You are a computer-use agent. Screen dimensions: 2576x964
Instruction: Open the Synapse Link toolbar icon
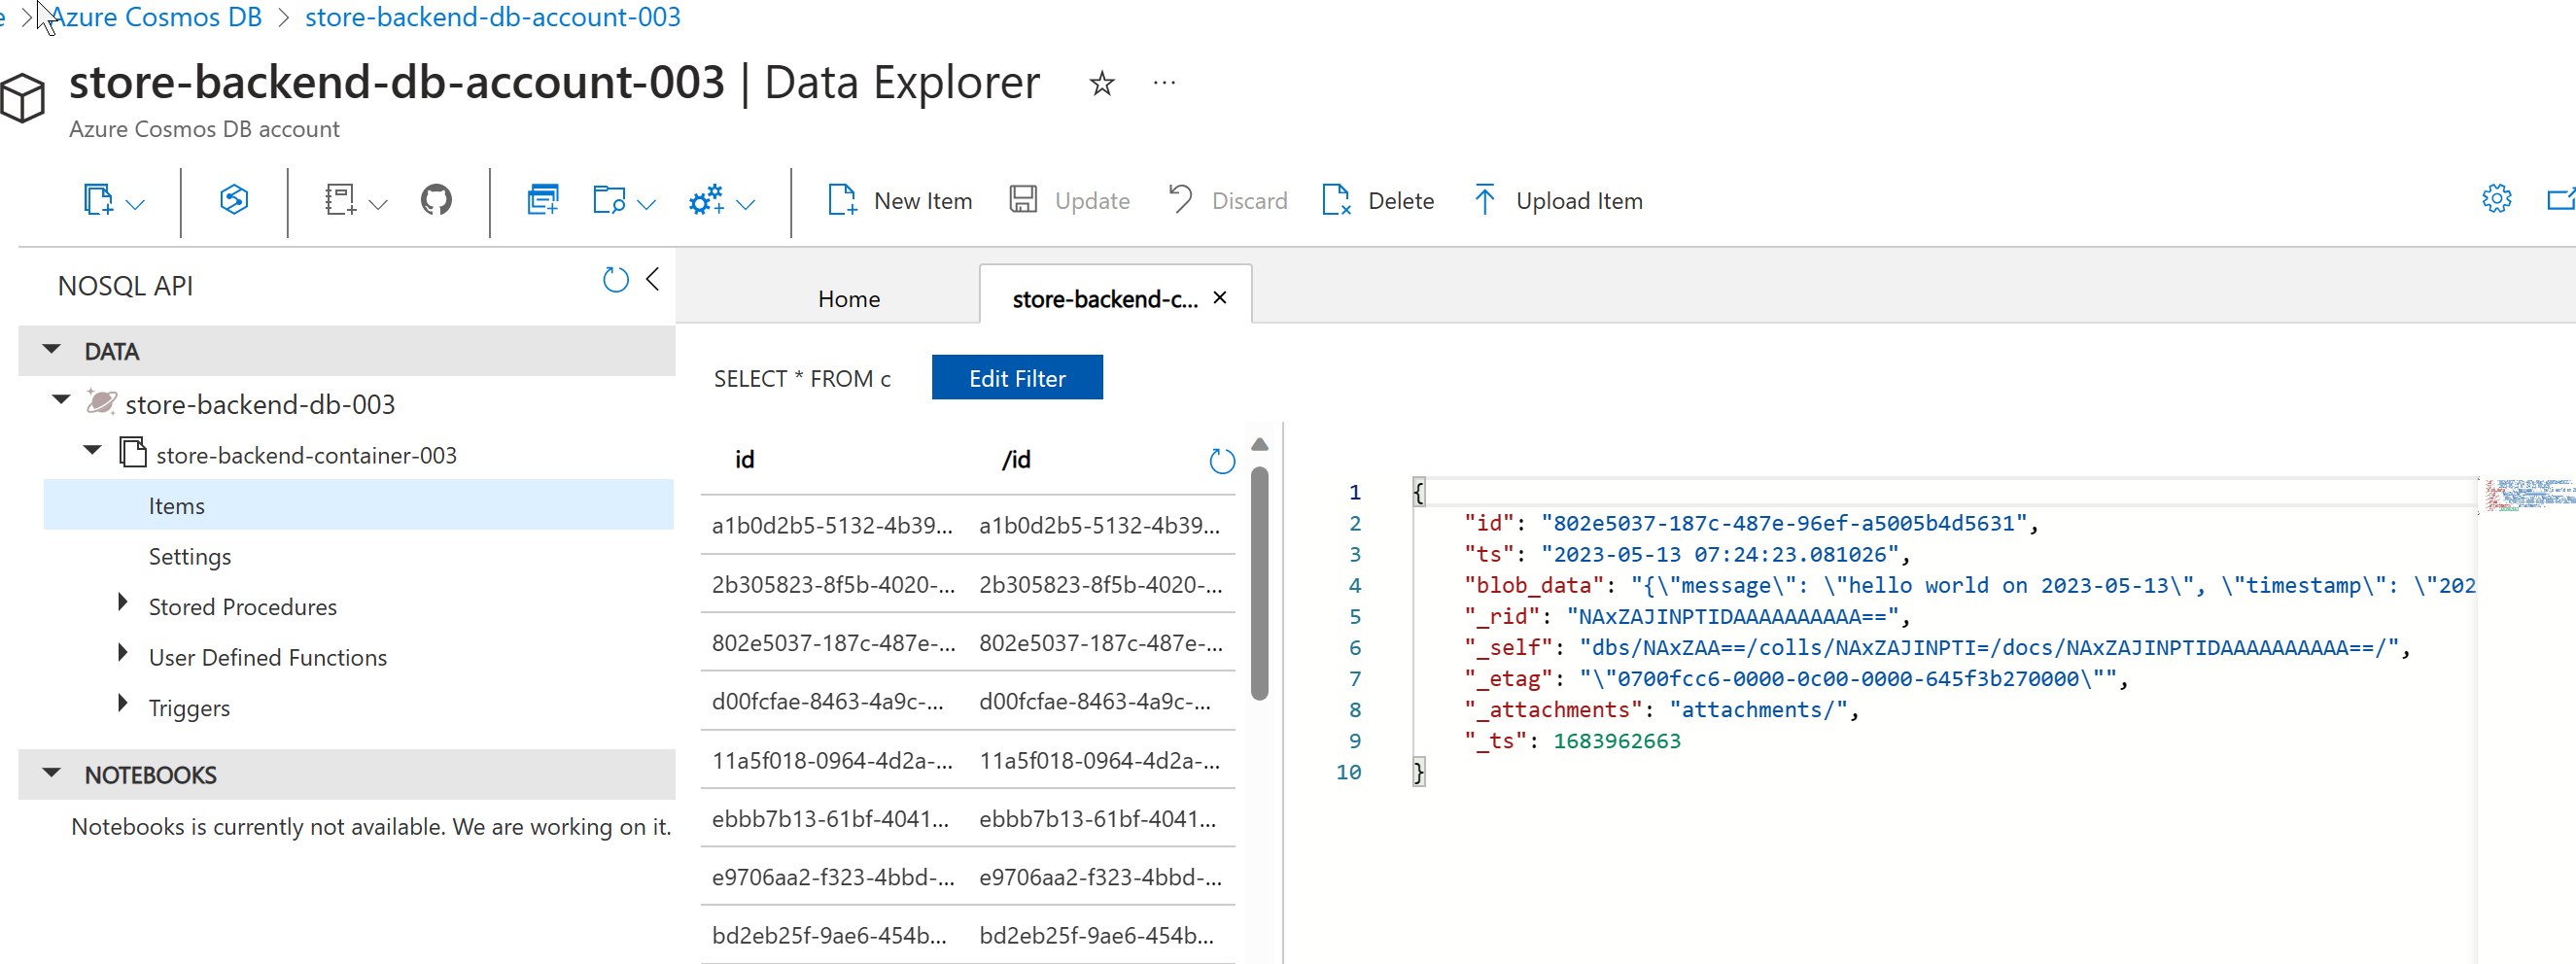tap(233, 200)
